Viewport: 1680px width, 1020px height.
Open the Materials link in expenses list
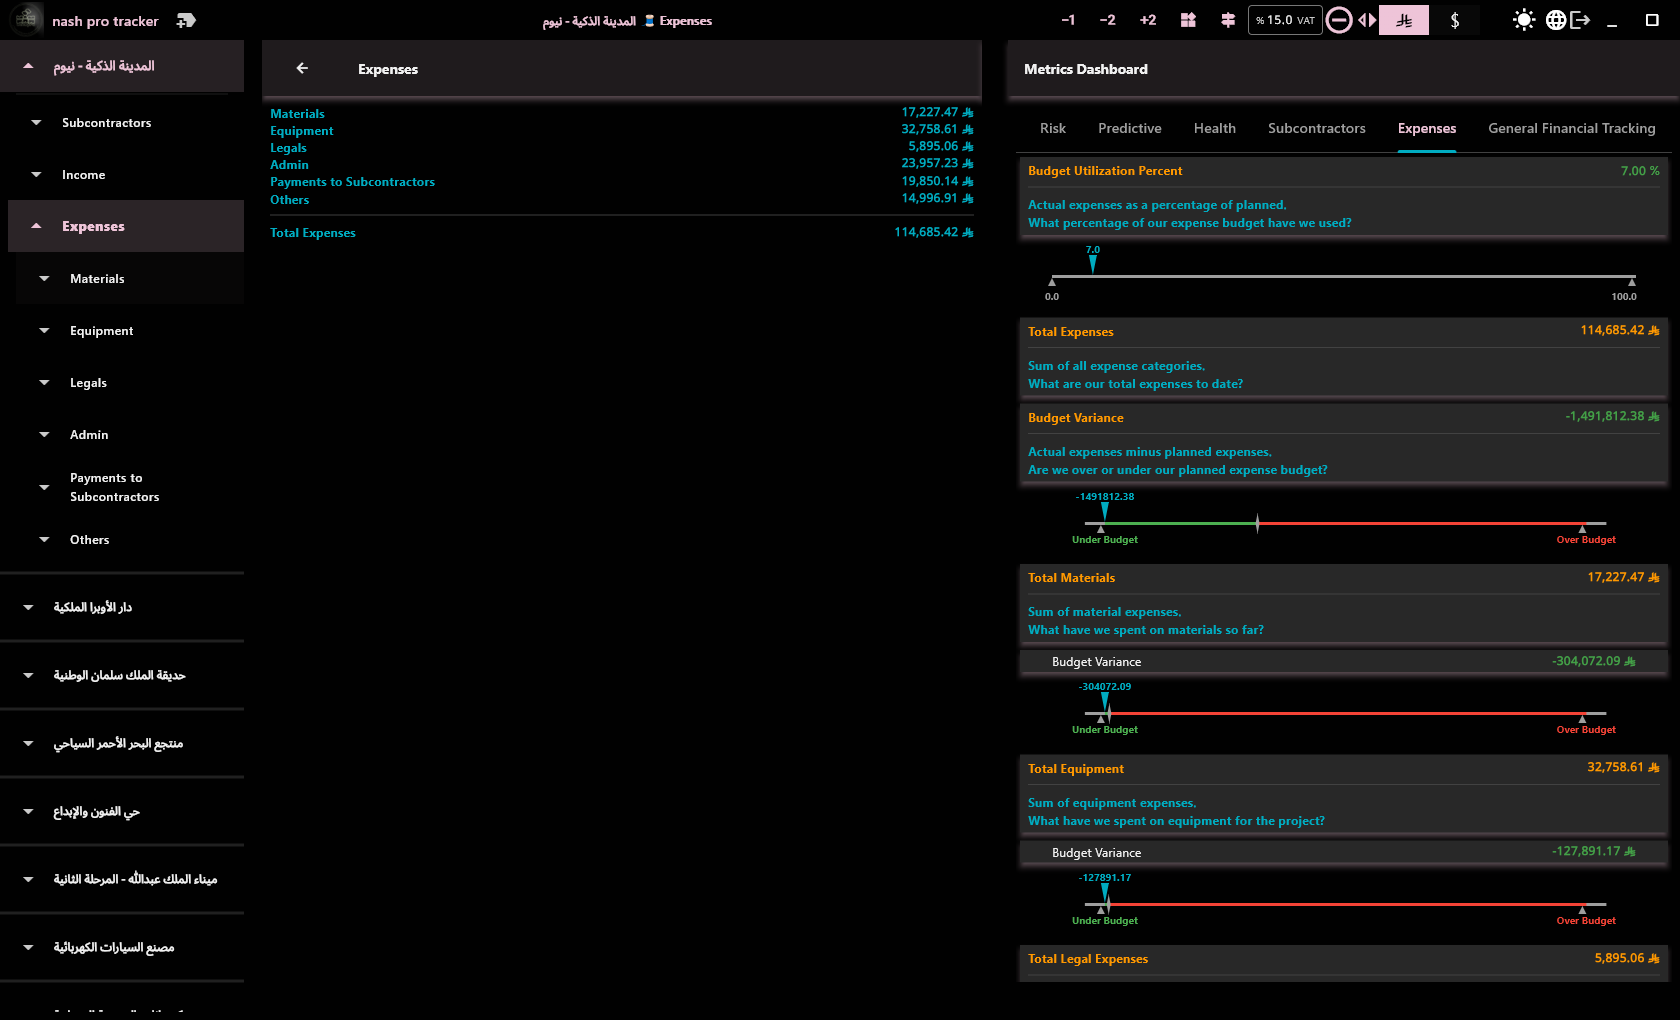(x=297, y=114)
